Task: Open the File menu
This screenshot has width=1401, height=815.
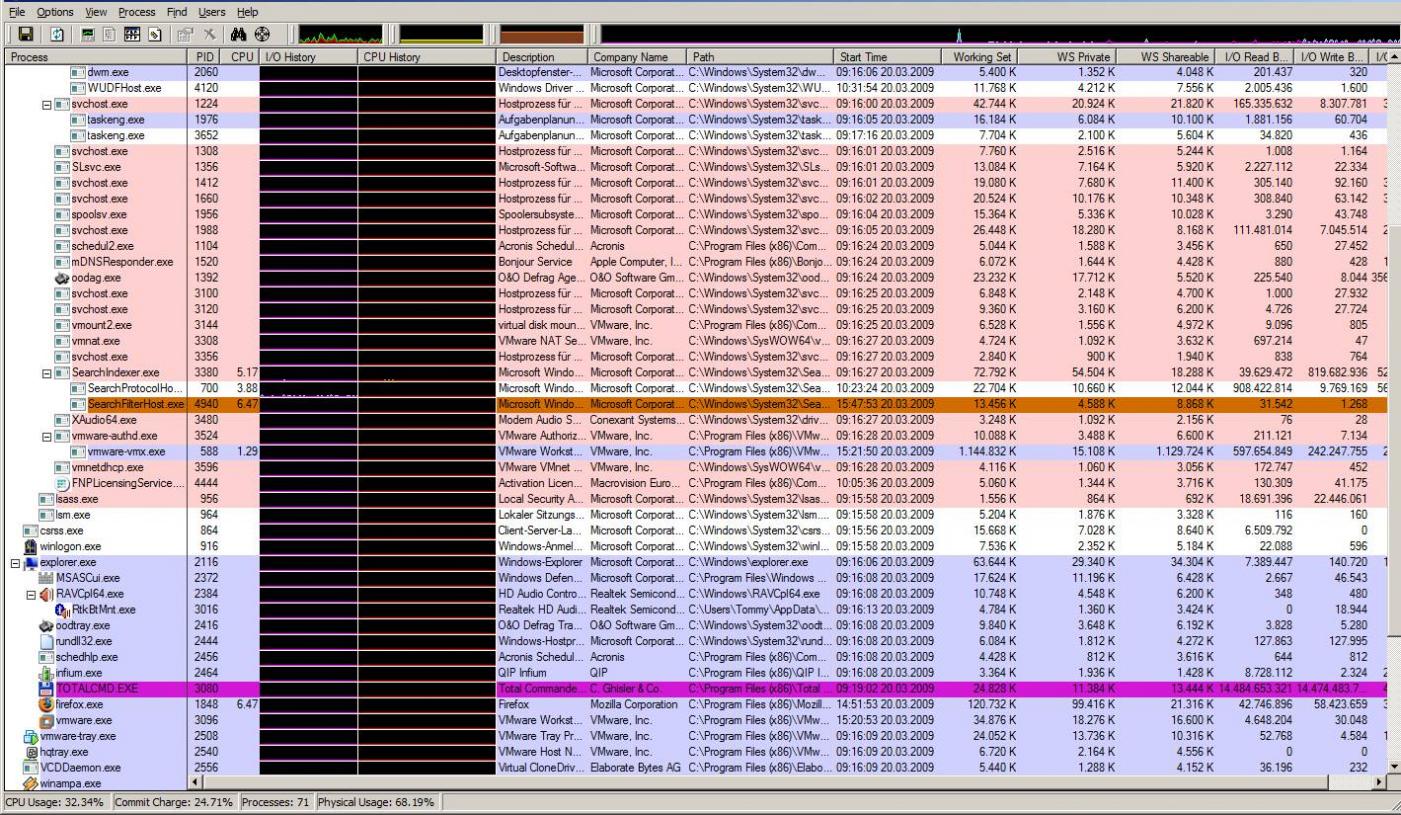Action: [x=16, y=12]
